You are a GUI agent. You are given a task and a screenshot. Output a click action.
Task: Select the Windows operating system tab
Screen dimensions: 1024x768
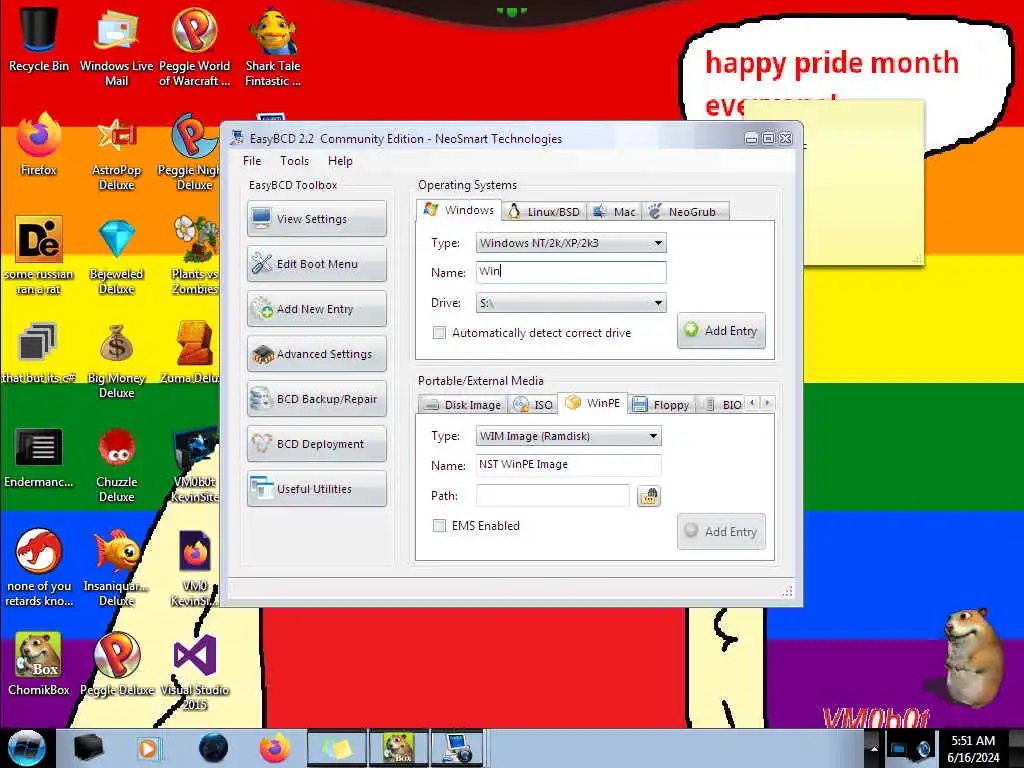pos(459,210)
